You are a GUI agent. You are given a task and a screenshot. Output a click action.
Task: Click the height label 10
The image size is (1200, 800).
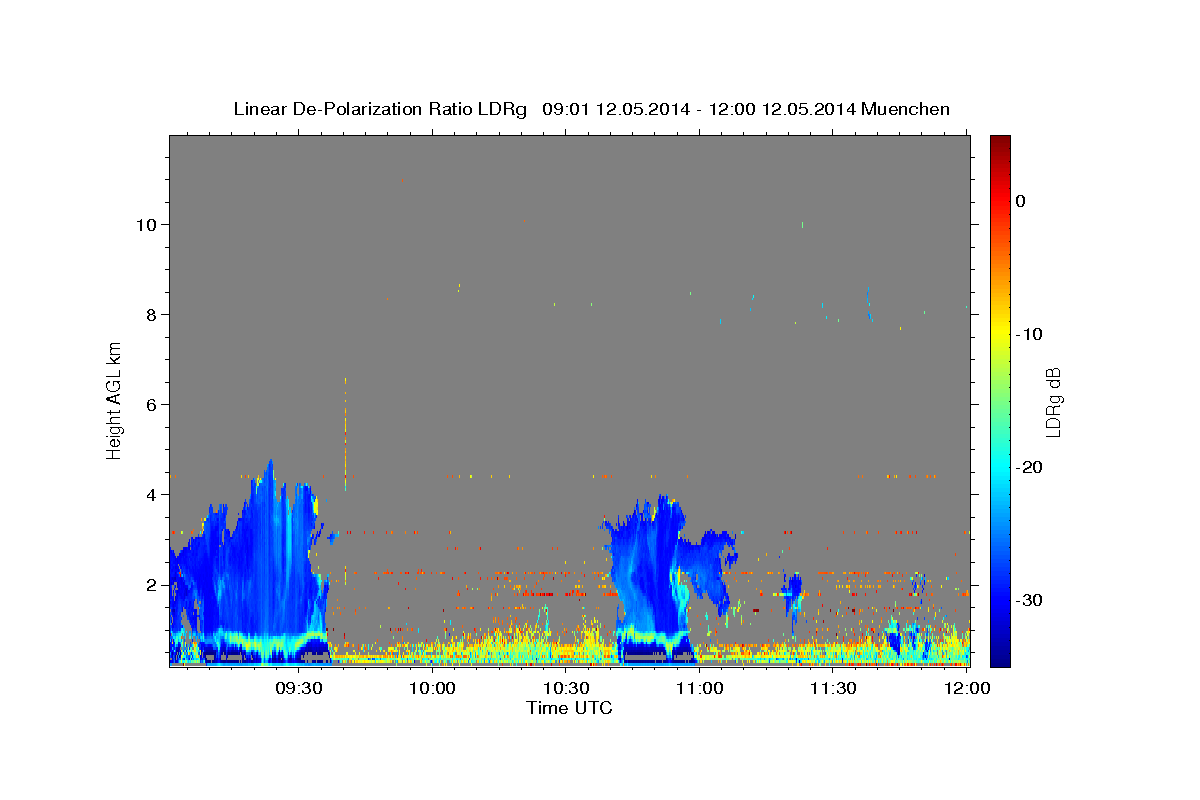[x=146, y=224]
